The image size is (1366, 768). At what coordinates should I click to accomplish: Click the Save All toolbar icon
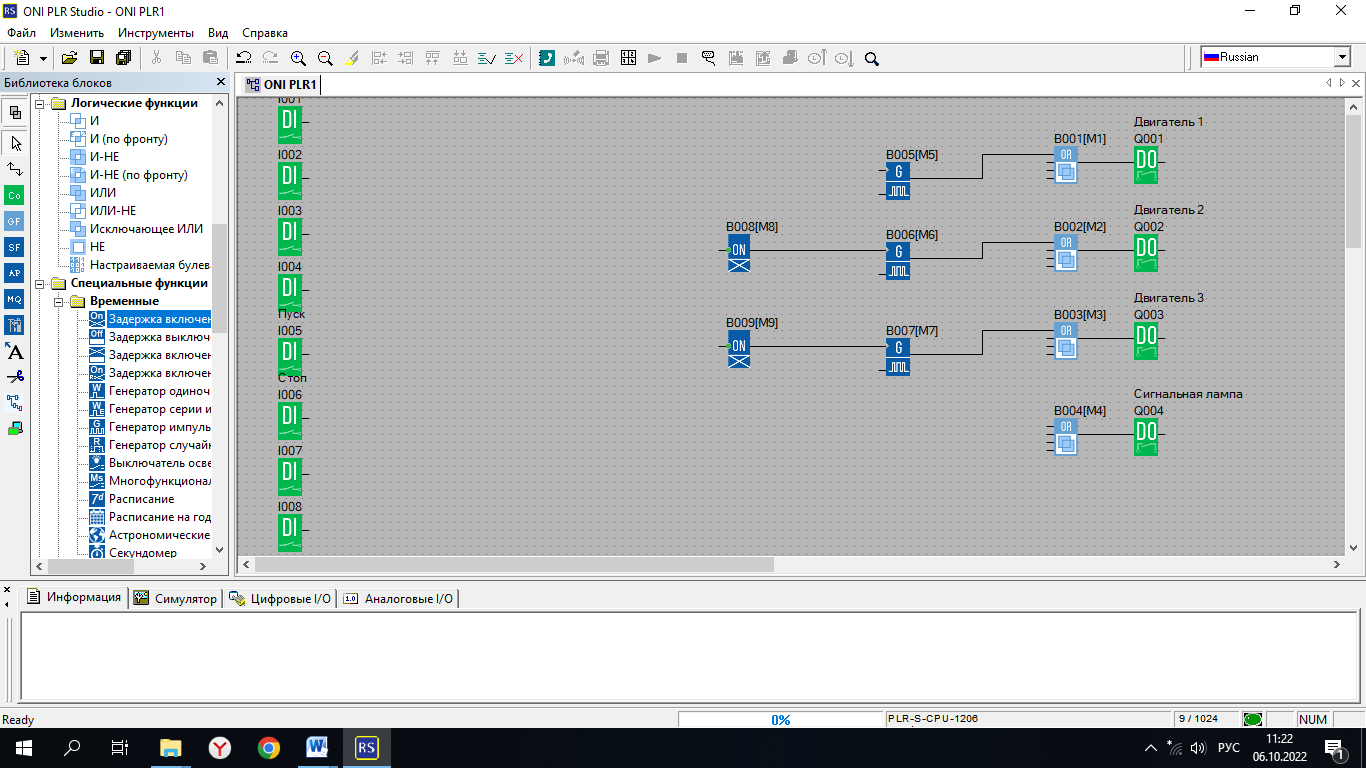tap(126, 58)
